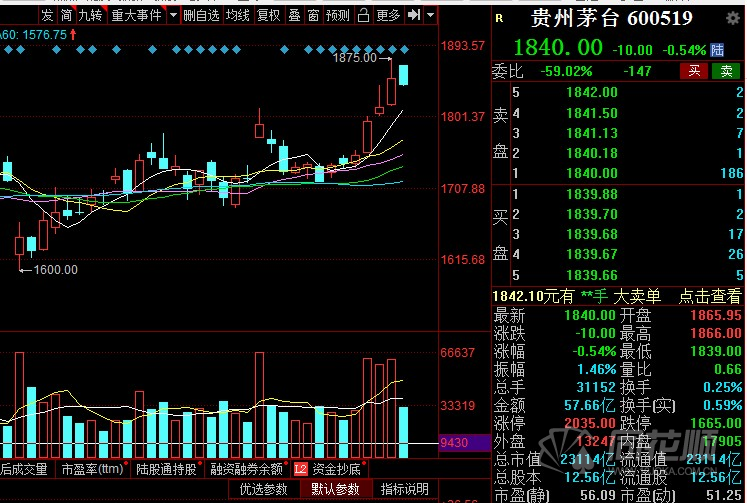Toggle the 均线 moving average lines
Image resolution: width=747 pixels, height=503 pixels.
coord(238,16)
